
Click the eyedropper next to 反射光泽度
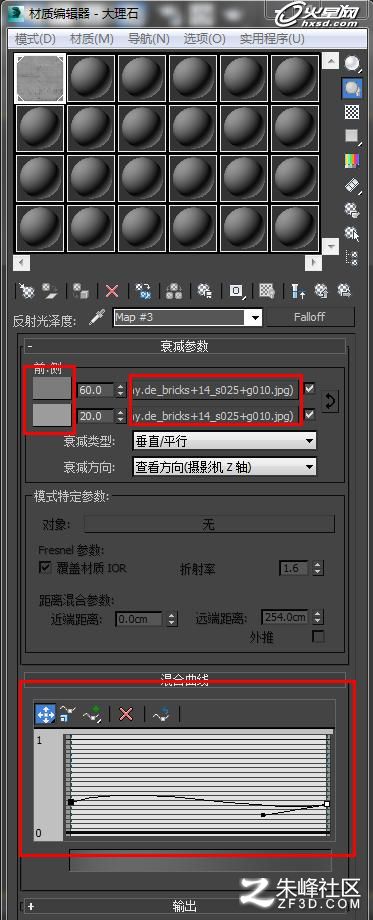96,318
